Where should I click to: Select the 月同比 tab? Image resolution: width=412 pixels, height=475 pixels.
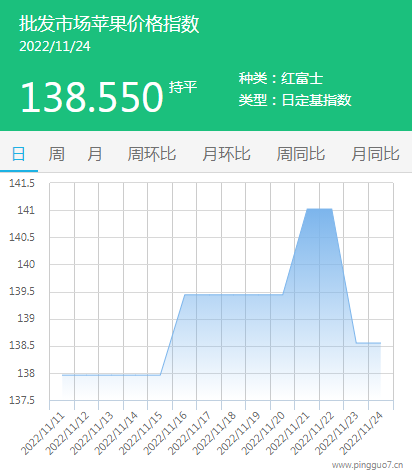coord(375,154)
